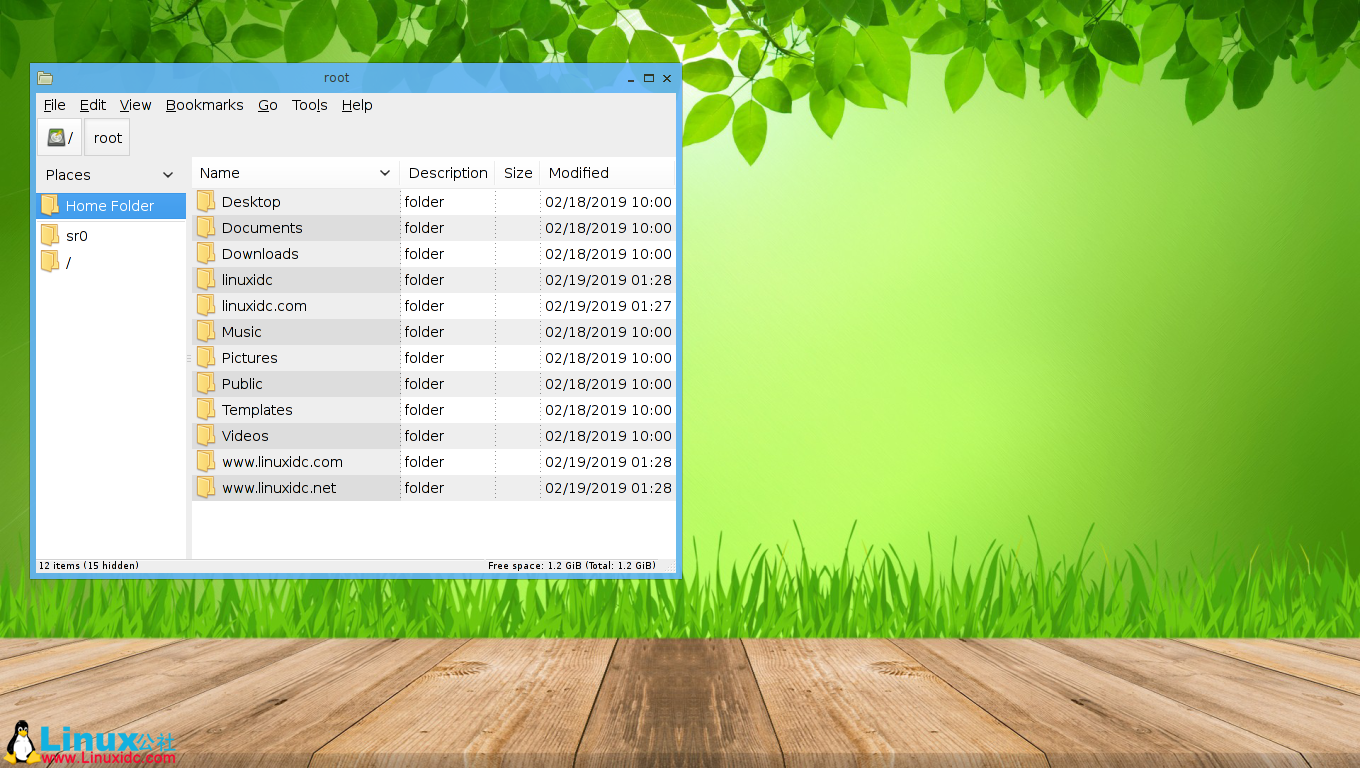Click the window folder icon in title bar

(x=45, y=78)
